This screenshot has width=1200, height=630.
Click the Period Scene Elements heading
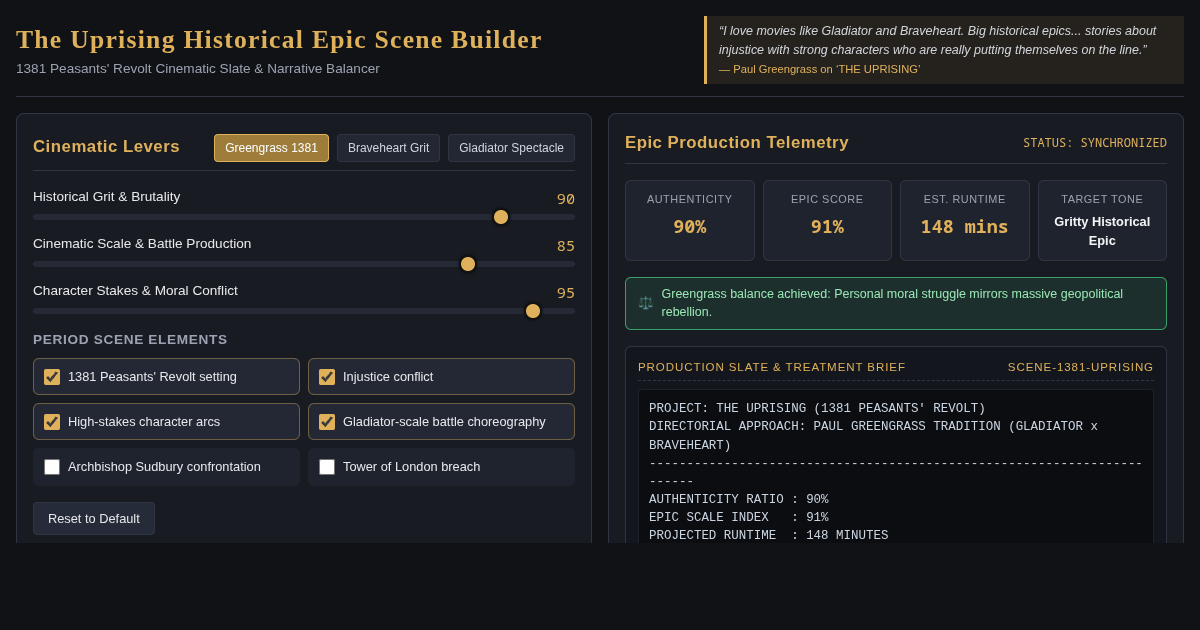(130, 339)
